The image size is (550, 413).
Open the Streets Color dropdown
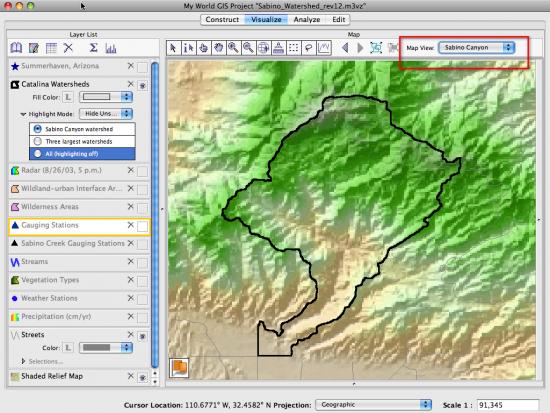click(106, 347)
